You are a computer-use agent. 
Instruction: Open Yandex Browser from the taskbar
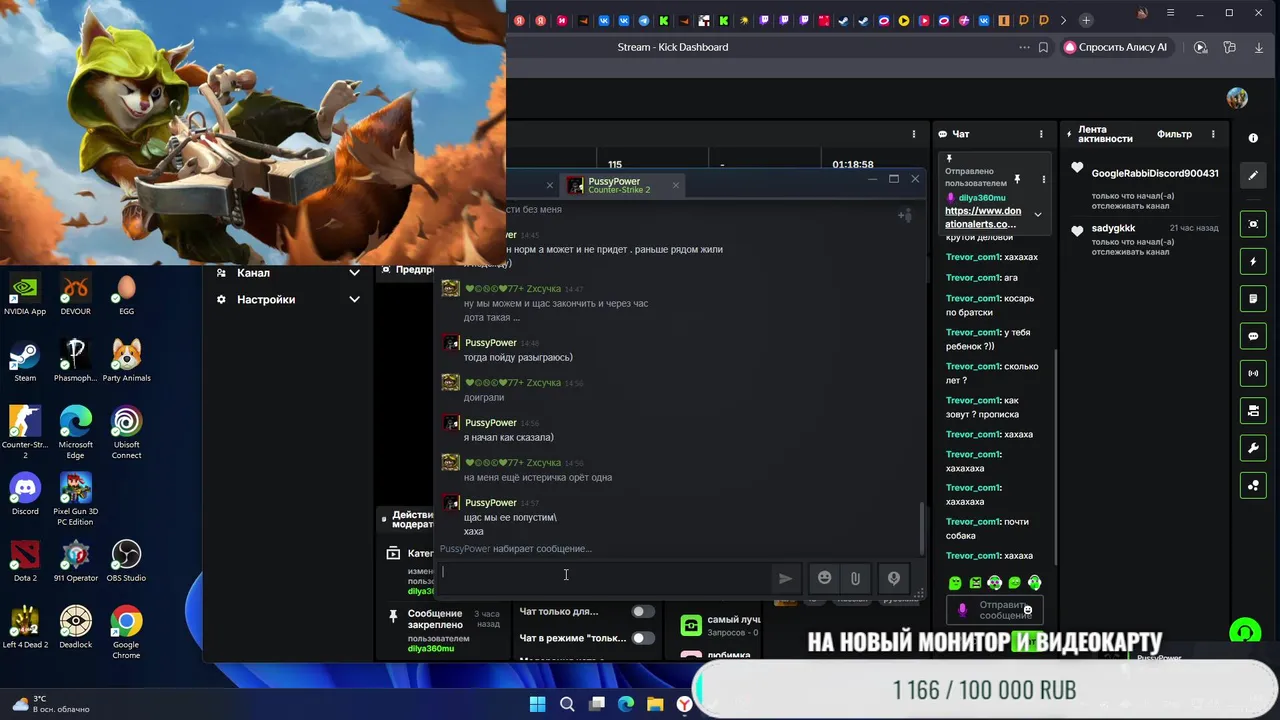684,704
